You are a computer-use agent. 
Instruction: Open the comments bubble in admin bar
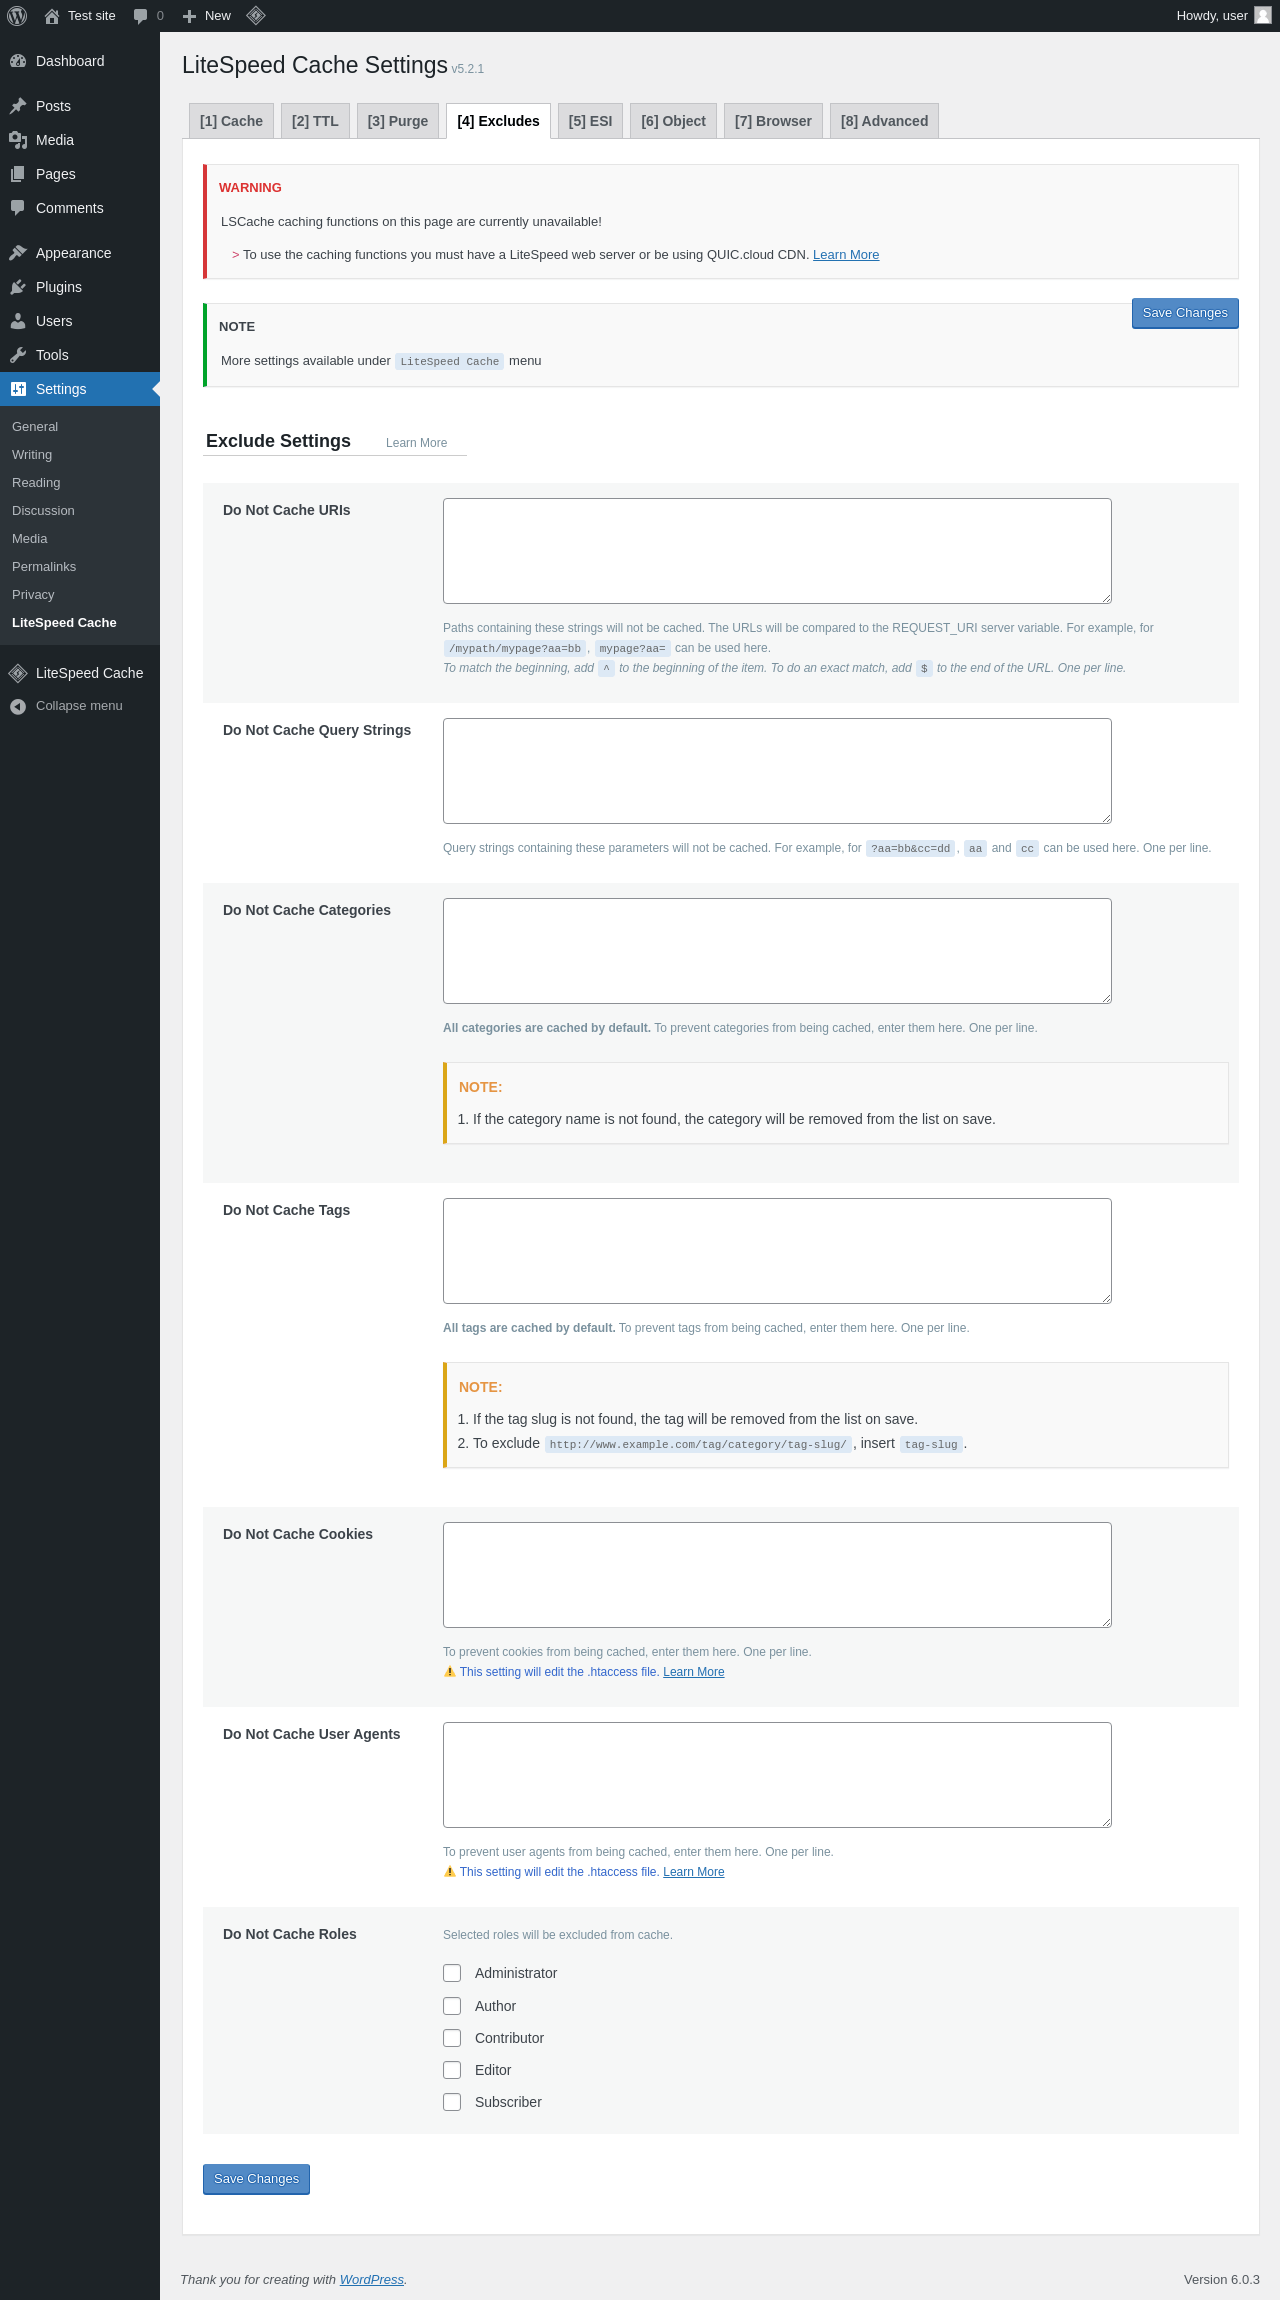[141, 16]
